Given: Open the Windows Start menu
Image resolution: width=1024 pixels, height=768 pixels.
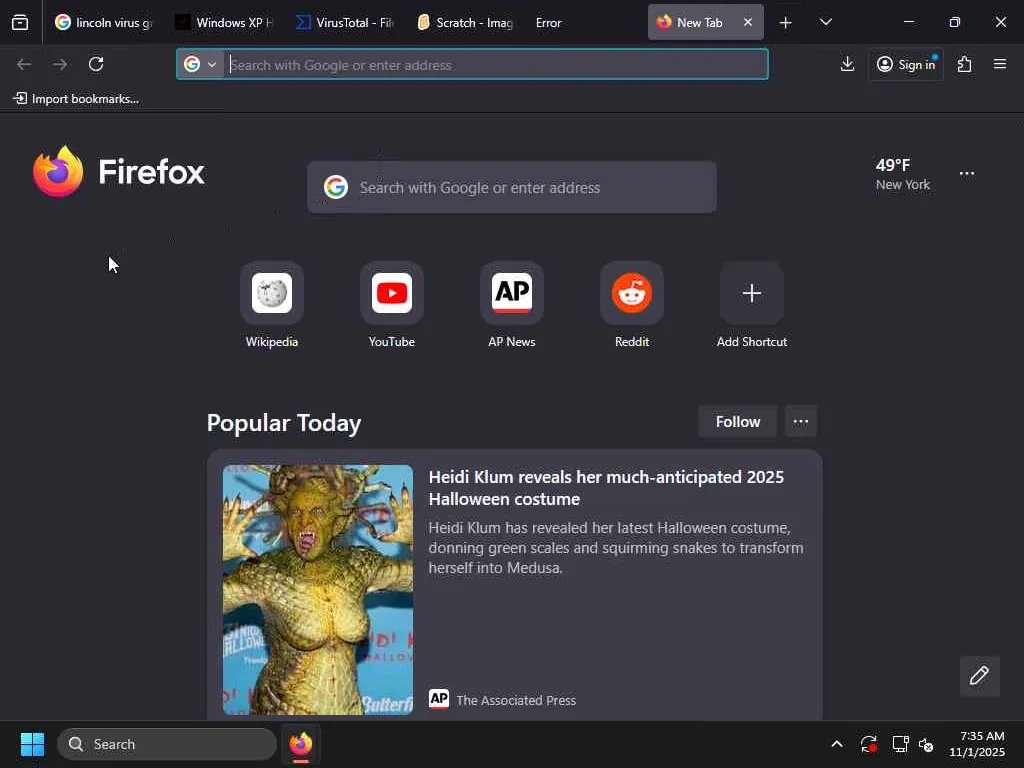Looking at the screenshot, I should pyautogui.click(x=32, y=744).
